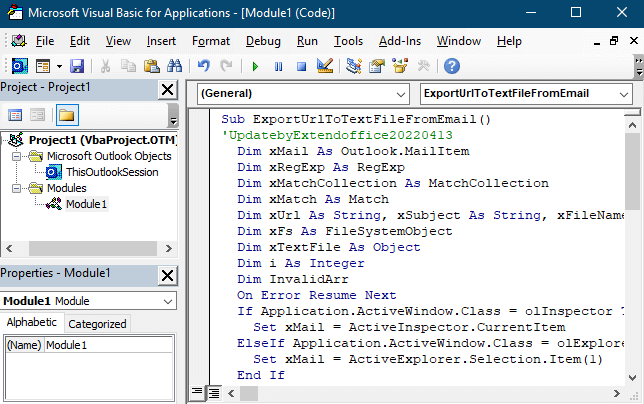The width and height of the screenshot is (644, 404).
Task: Click the Undo arrow icon
Action: click(x=204, y=66)
